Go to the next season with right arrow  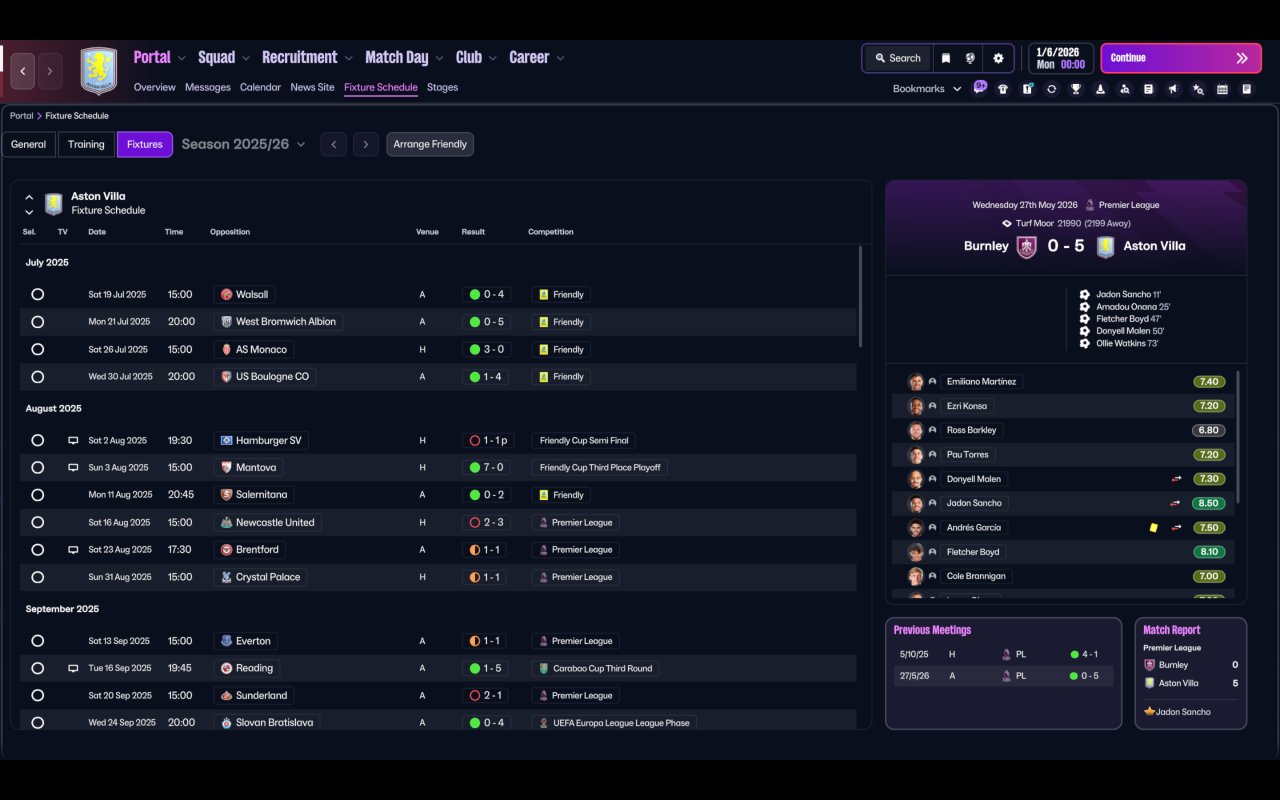coord(366,145)
